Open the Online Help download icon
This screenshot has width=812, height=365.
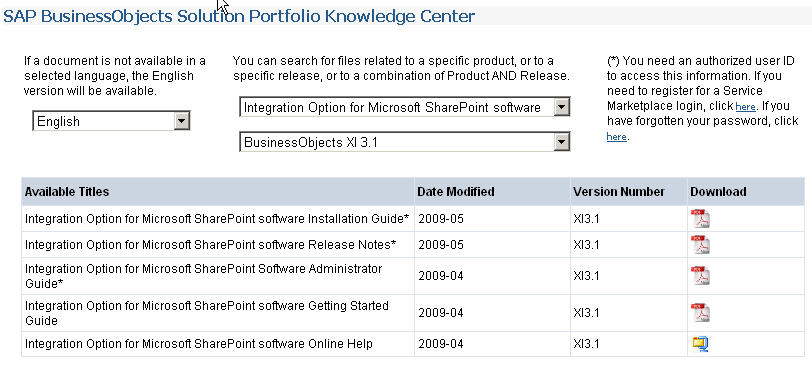[700, 344]
